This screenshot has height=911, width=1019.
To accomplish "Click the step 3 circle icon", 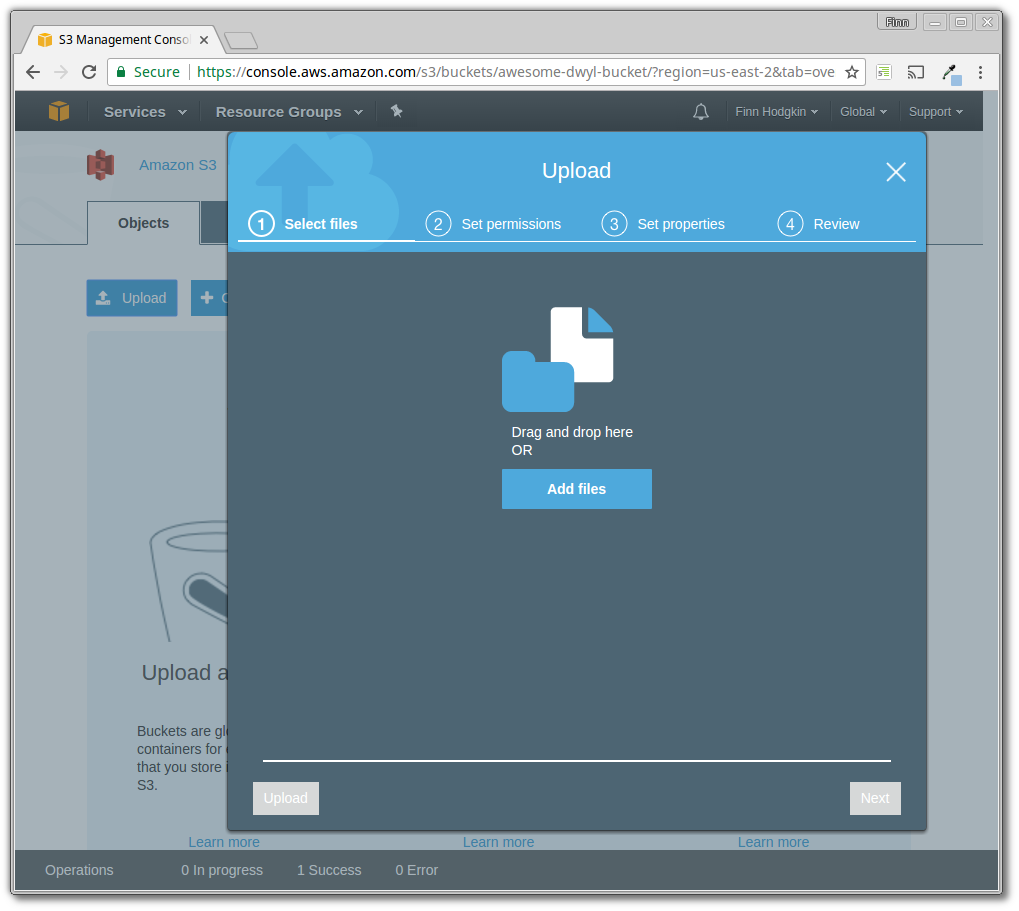I will (614, 224).
